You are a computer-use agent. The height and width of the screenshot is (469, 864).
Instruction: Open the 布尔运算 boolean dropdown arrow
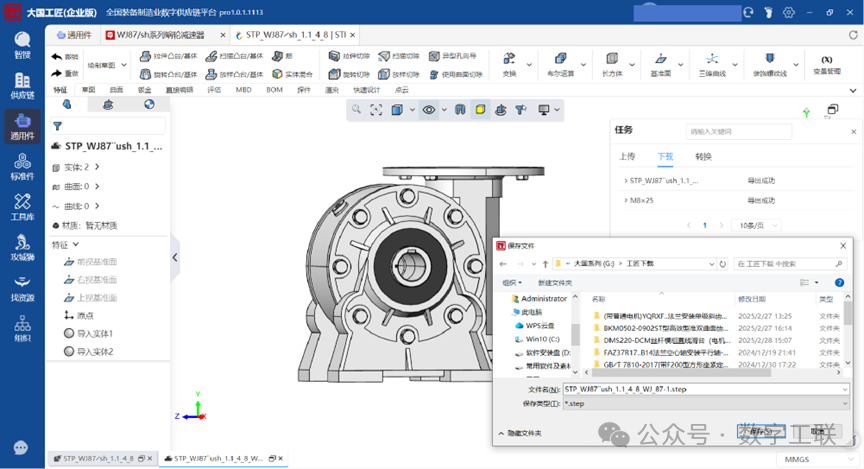coord(584,65)
